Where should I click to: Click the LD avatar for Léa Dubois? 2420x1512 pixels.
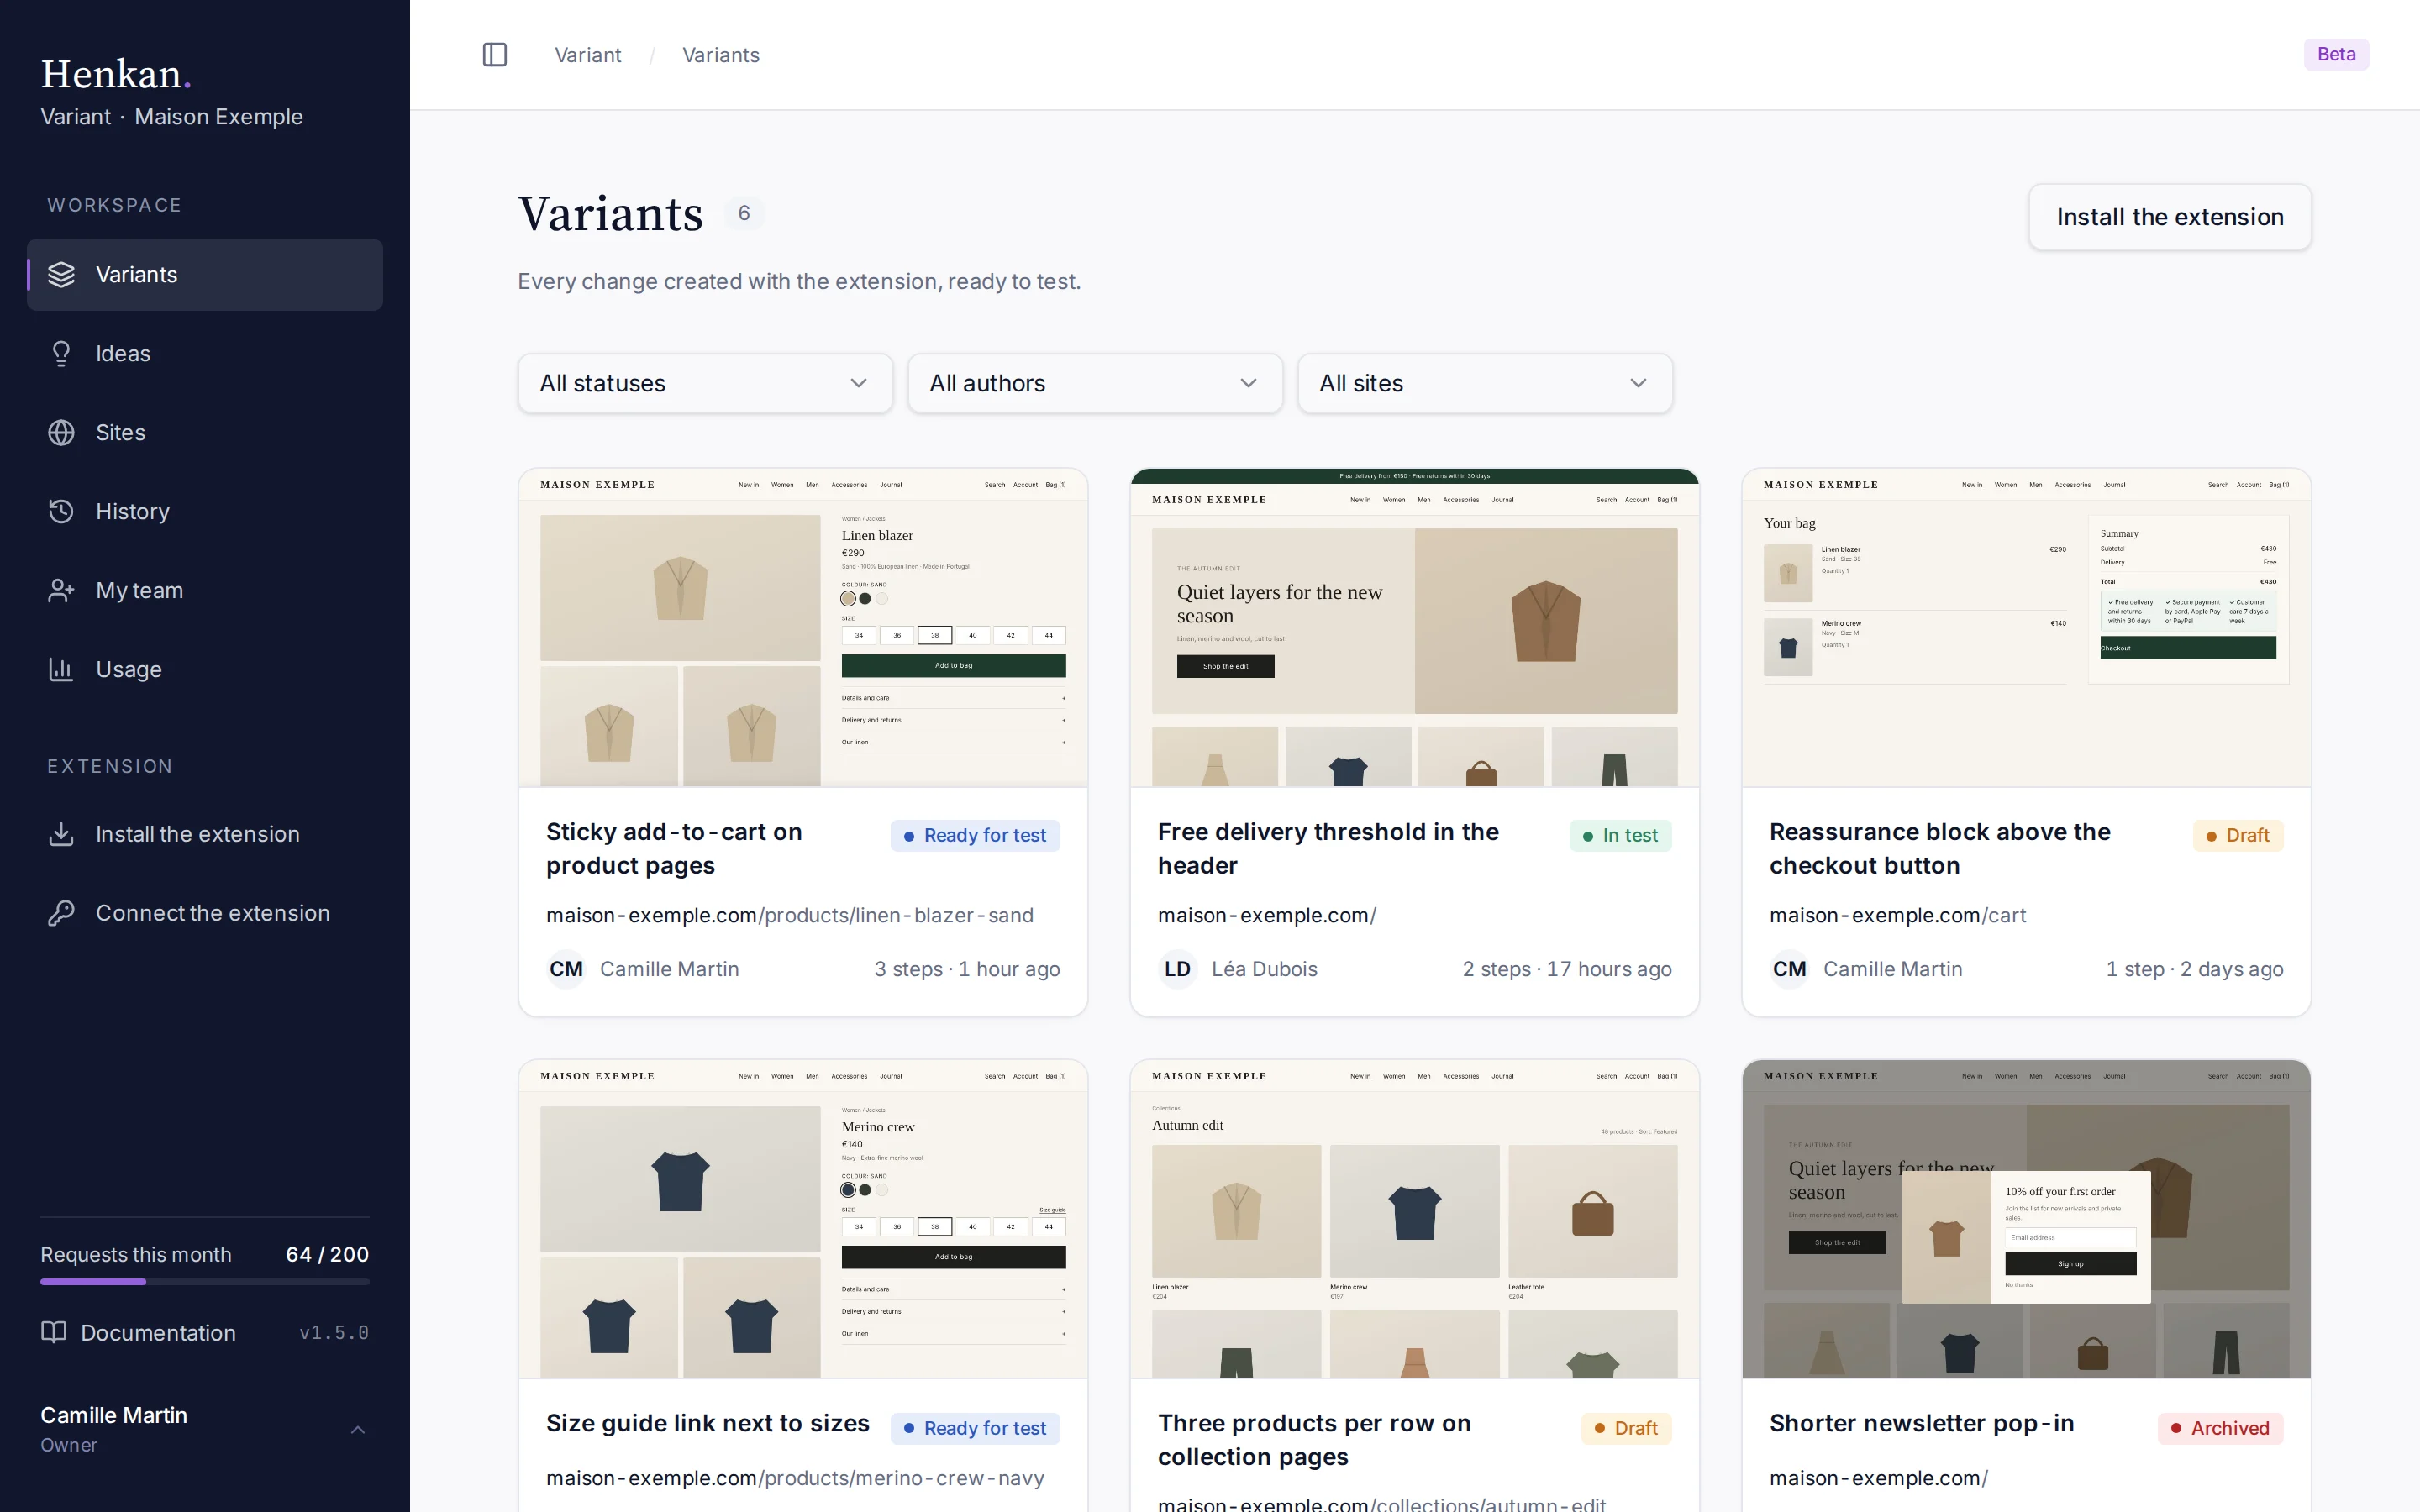coord(1178,969)
